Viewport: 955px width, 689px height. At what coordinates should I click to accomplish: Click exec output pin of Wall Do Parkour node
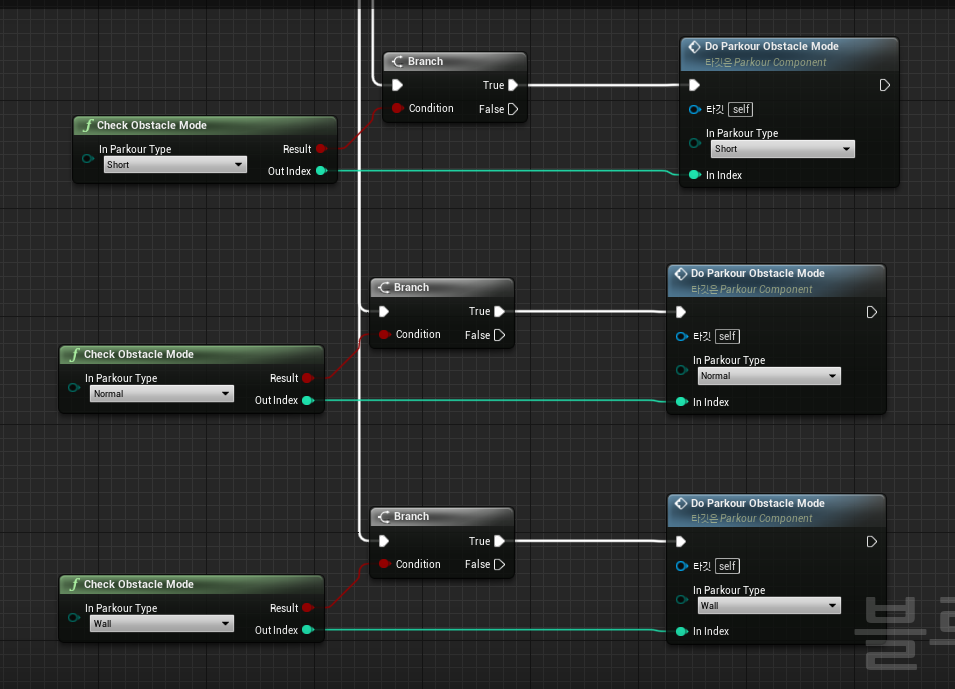872,542
